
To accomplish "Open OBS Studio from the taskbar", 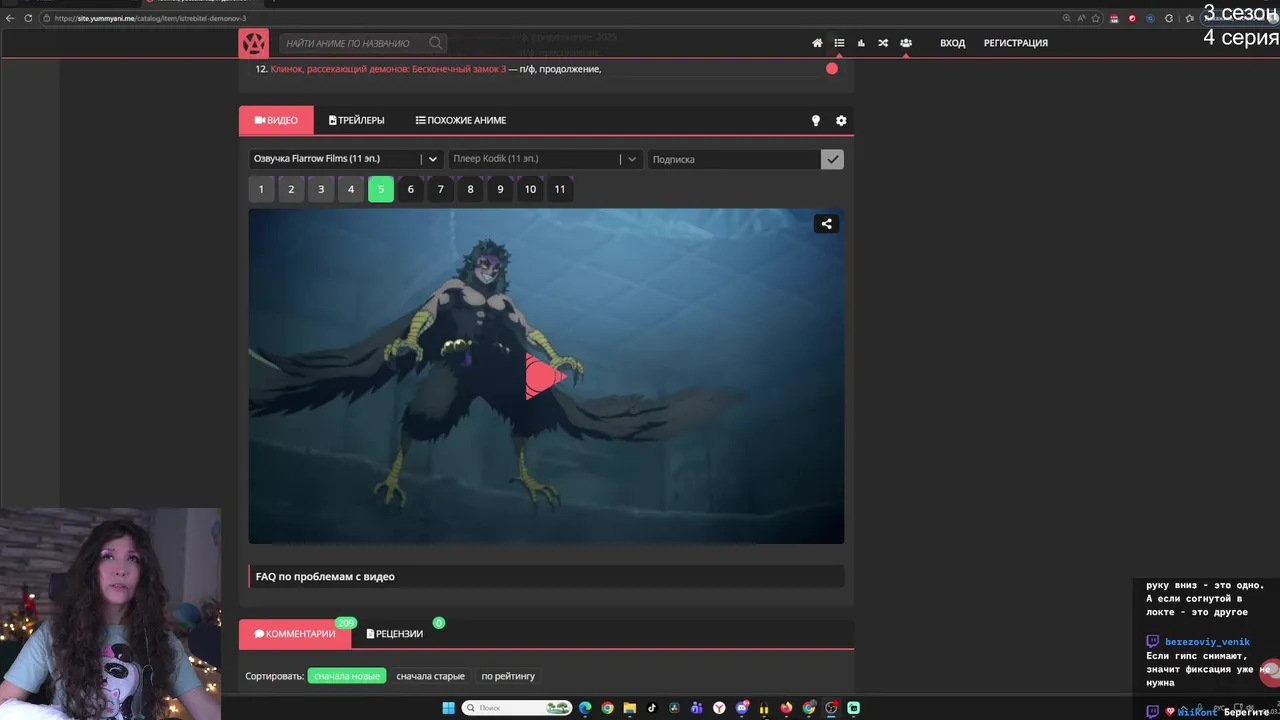I will tap(831, 708).
